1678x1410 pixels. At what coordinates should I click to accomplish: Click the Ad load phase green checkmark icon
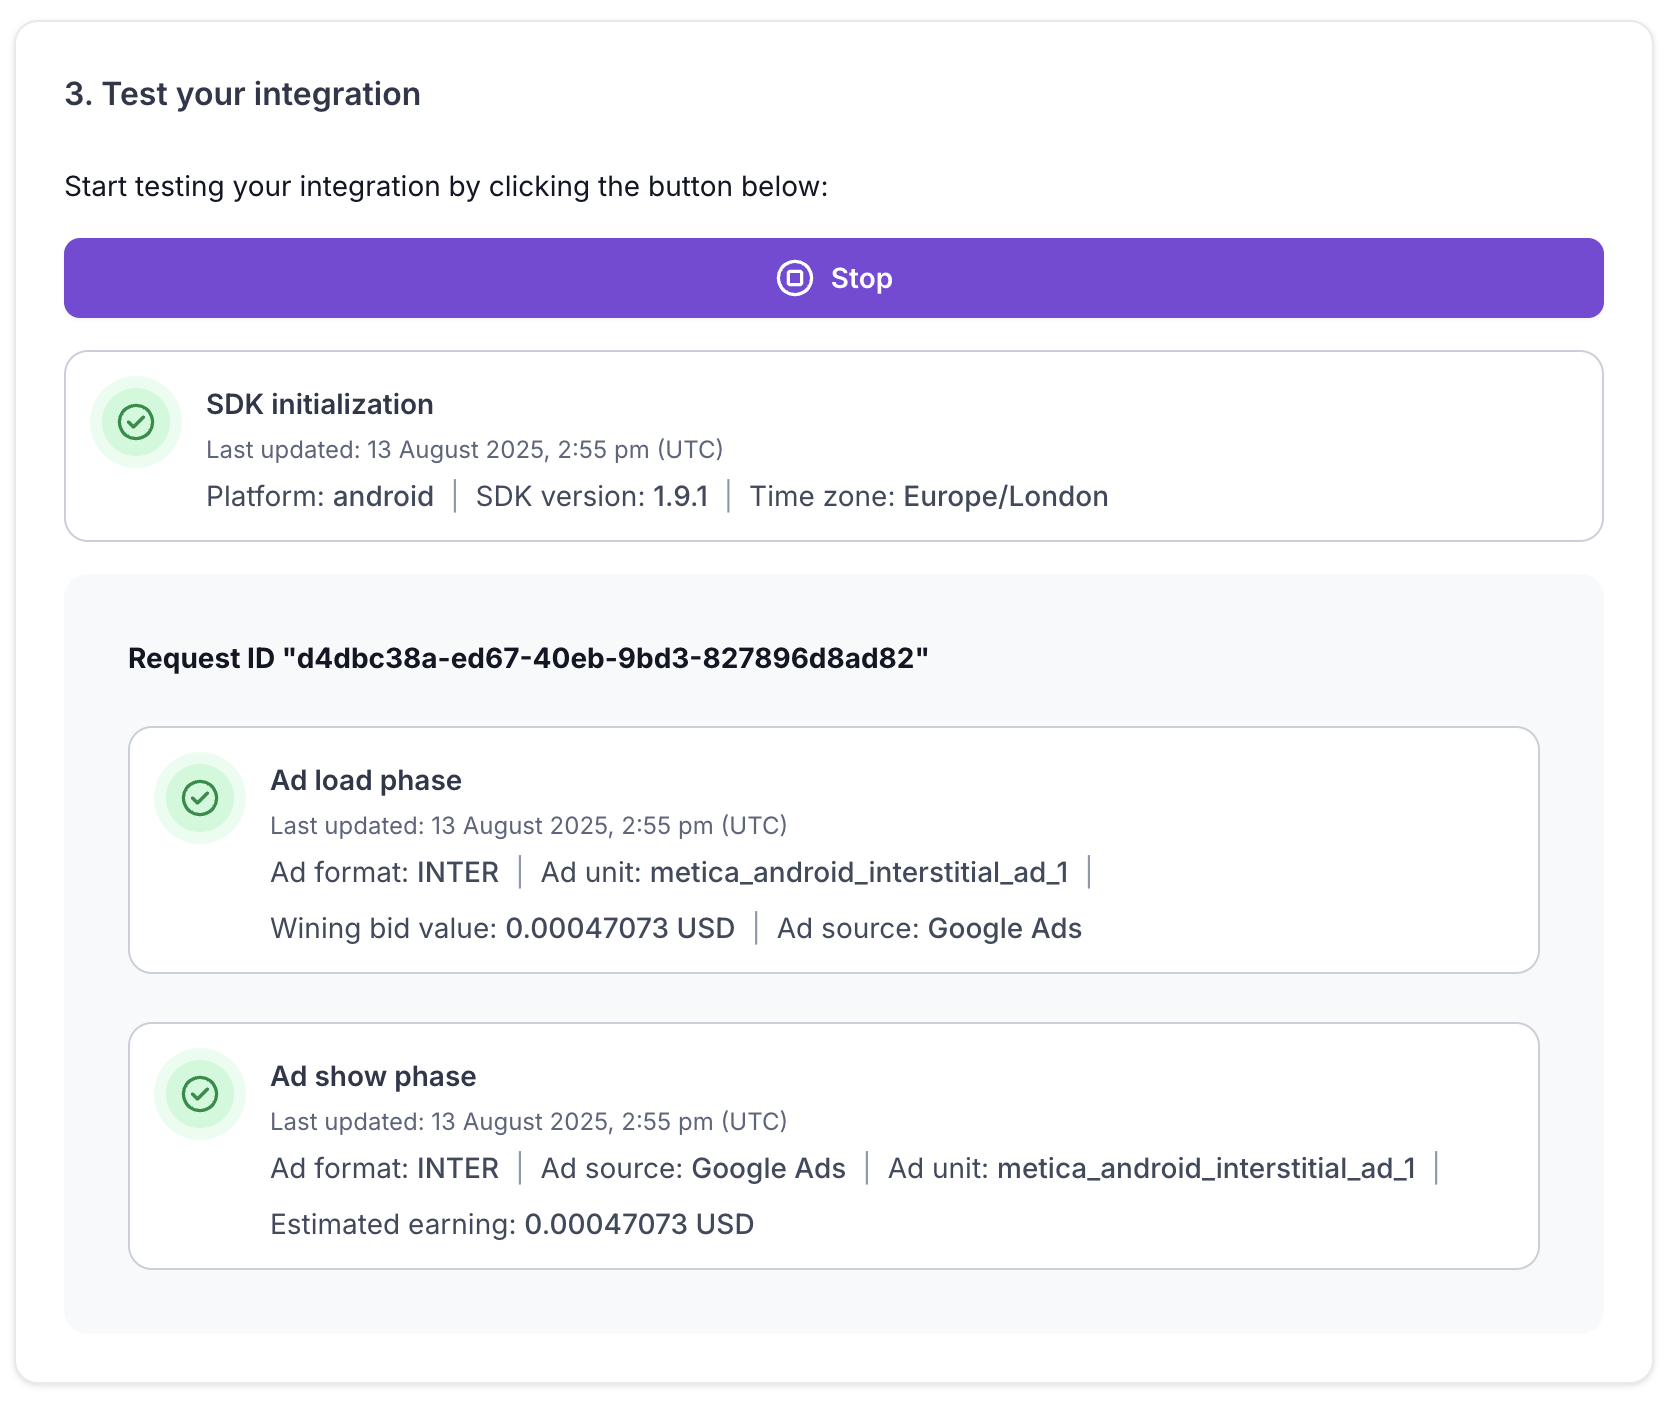(200, 798)
